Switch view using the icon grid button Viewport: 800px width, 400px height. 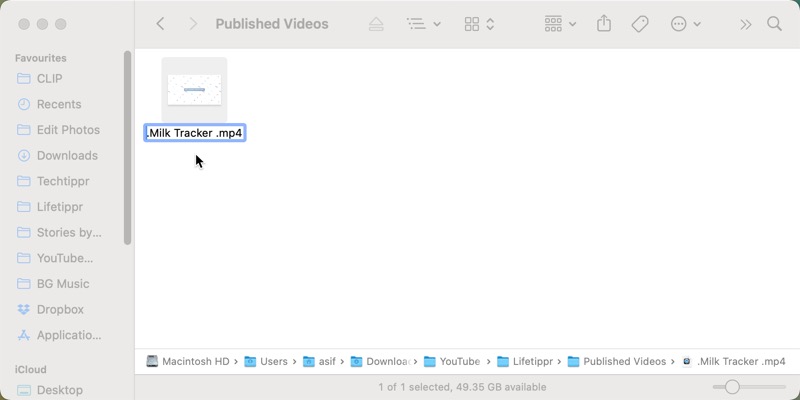(480, 24)
